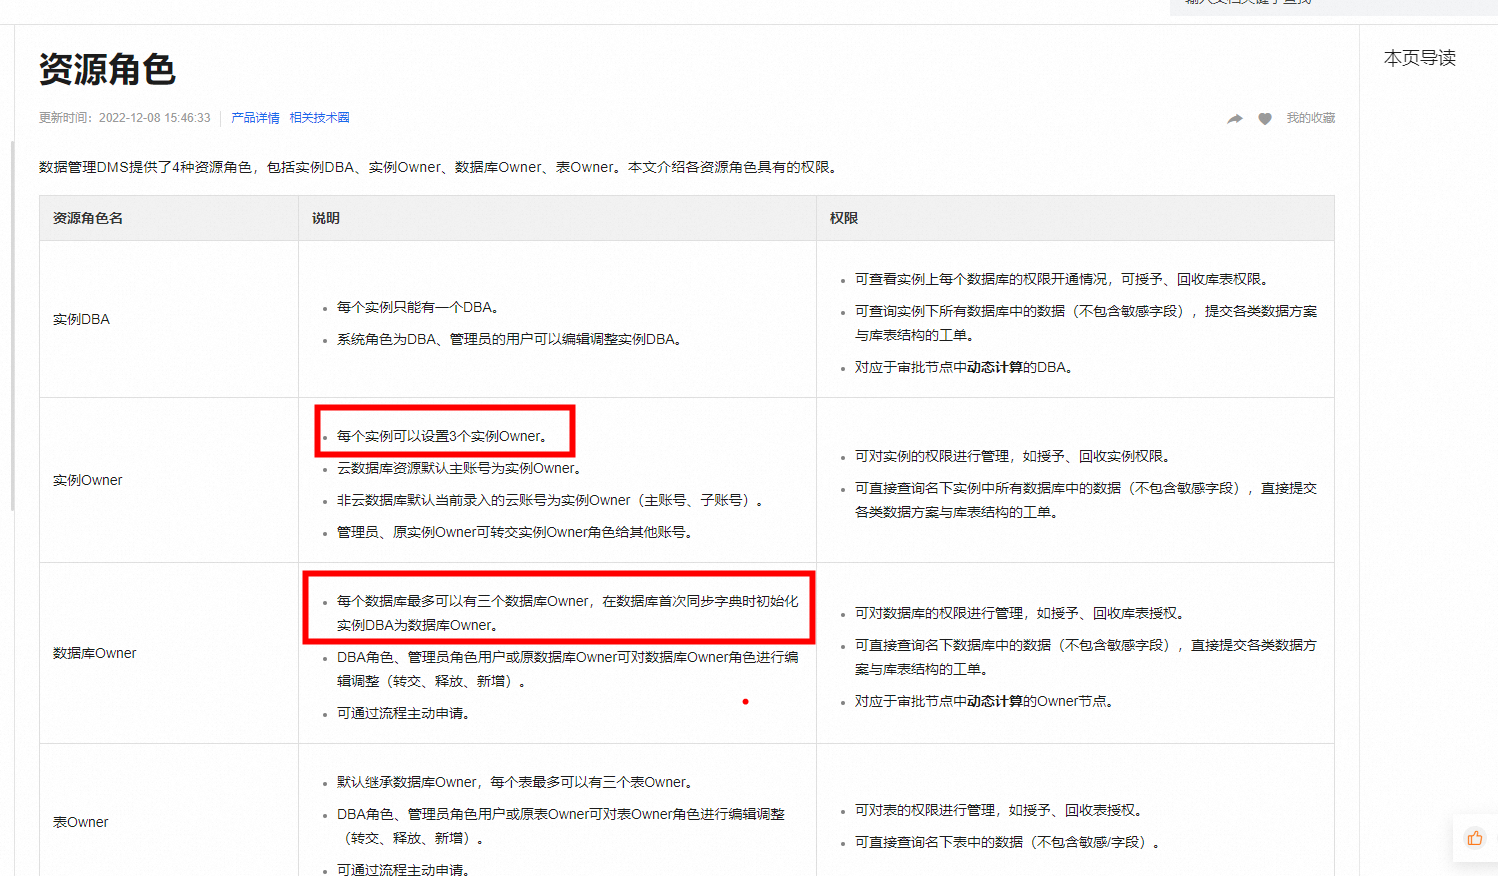Click the update time 2022-12-08 15:46:33

(154, 118)
